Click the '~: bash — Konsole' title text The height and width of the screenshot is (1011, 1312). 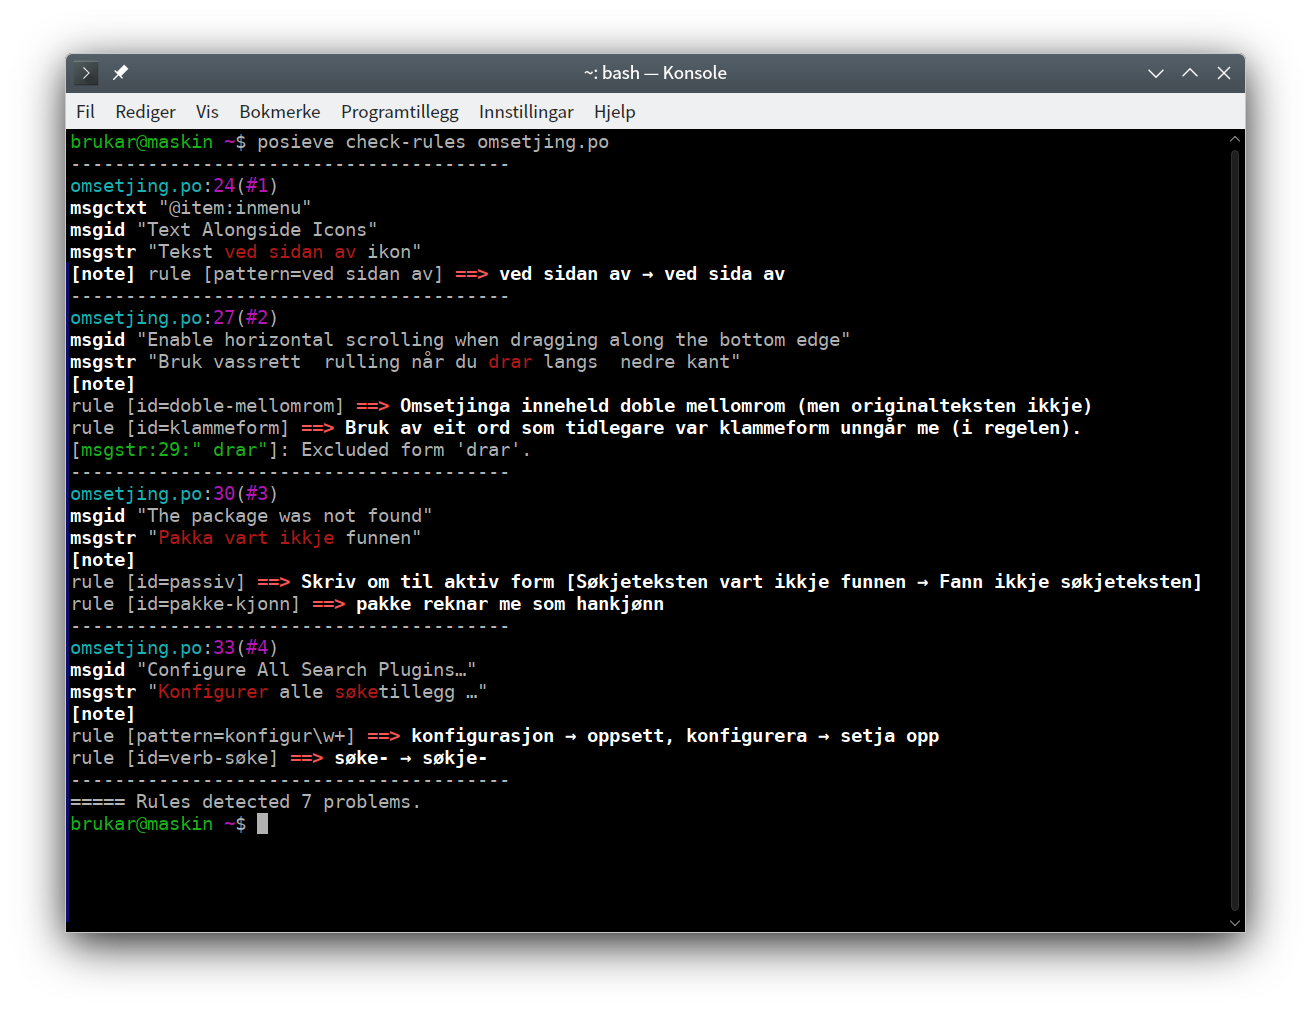coord(655,73)
